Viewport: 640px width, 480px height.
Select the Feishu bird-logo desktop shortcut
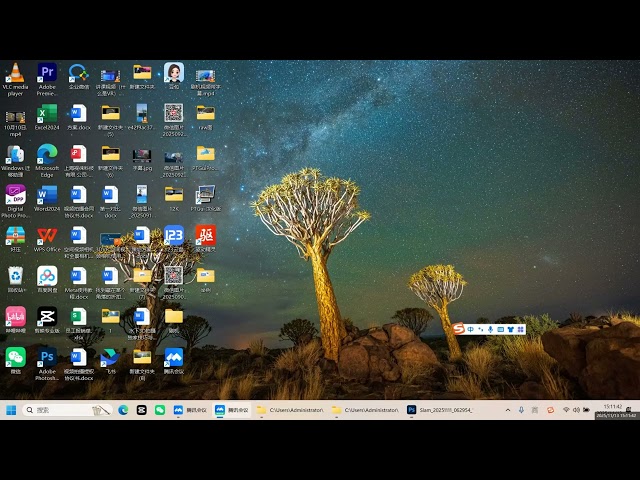[110, 361]
